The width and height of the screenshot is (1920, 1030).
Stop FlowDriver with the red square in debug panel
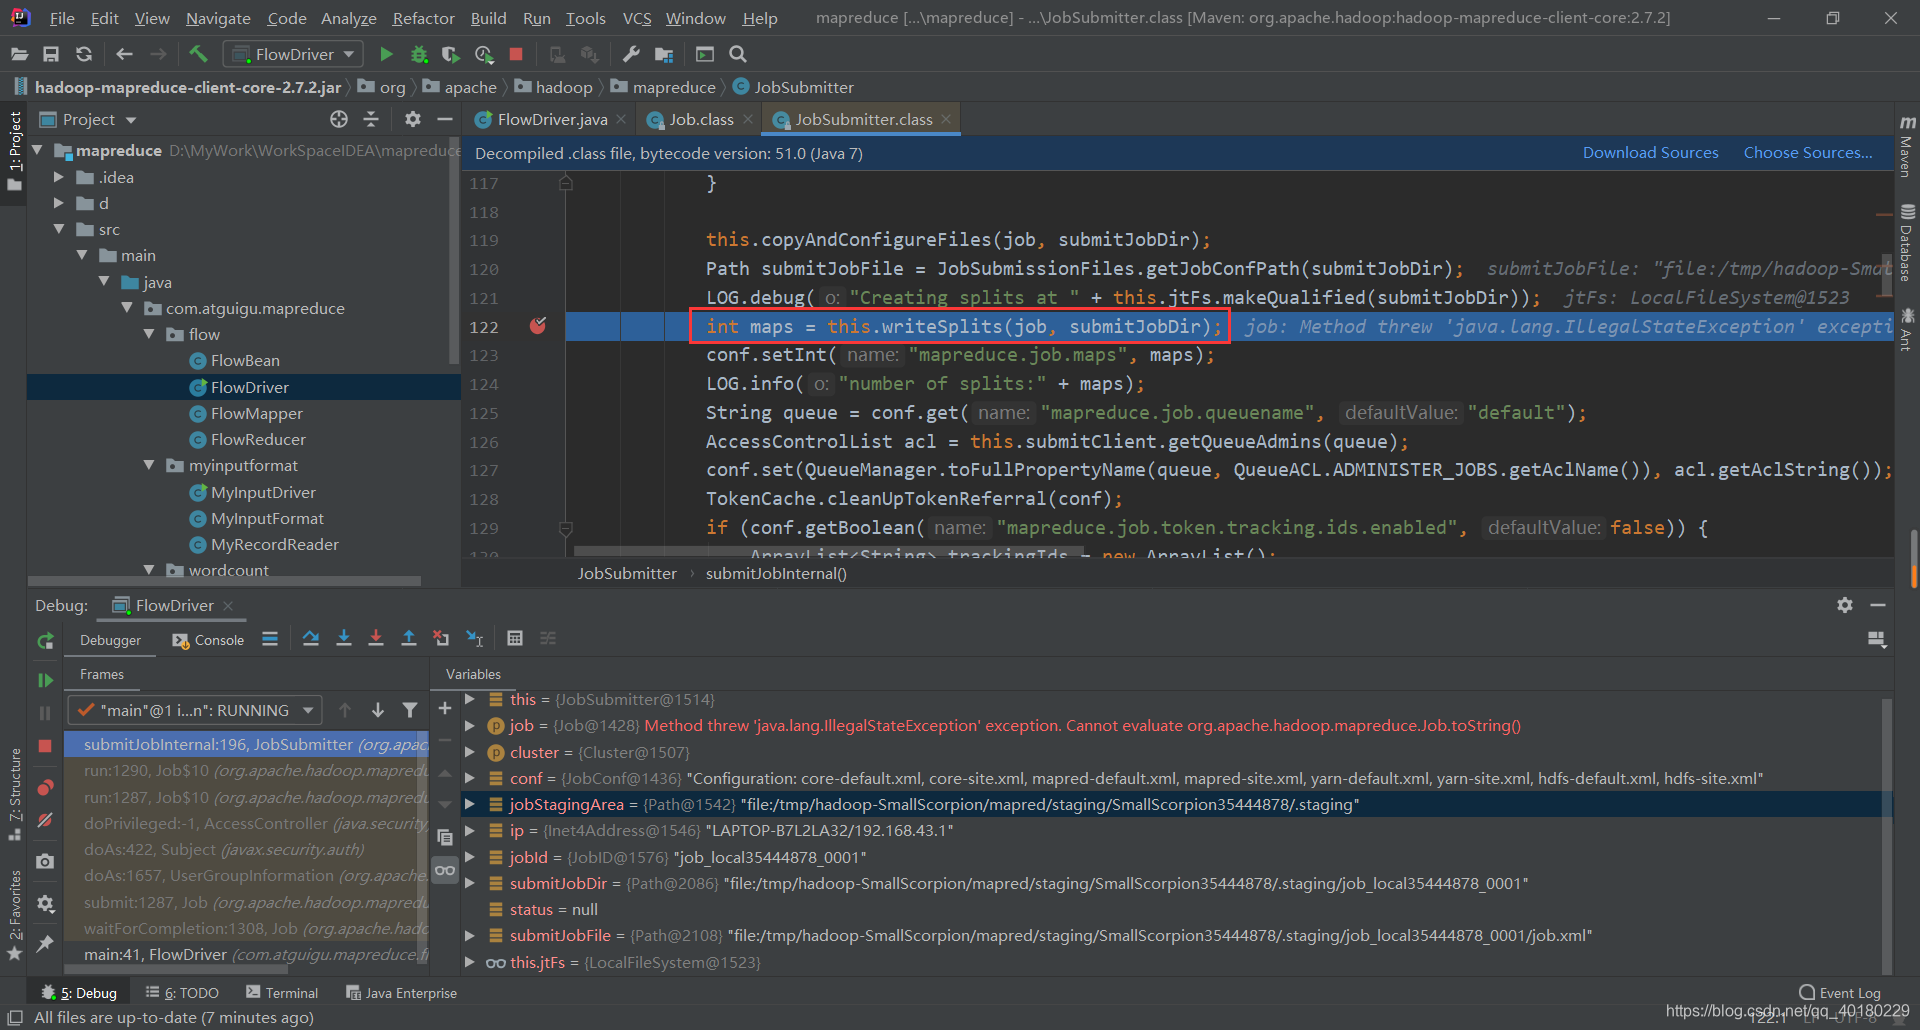click(x=45, y=746)
